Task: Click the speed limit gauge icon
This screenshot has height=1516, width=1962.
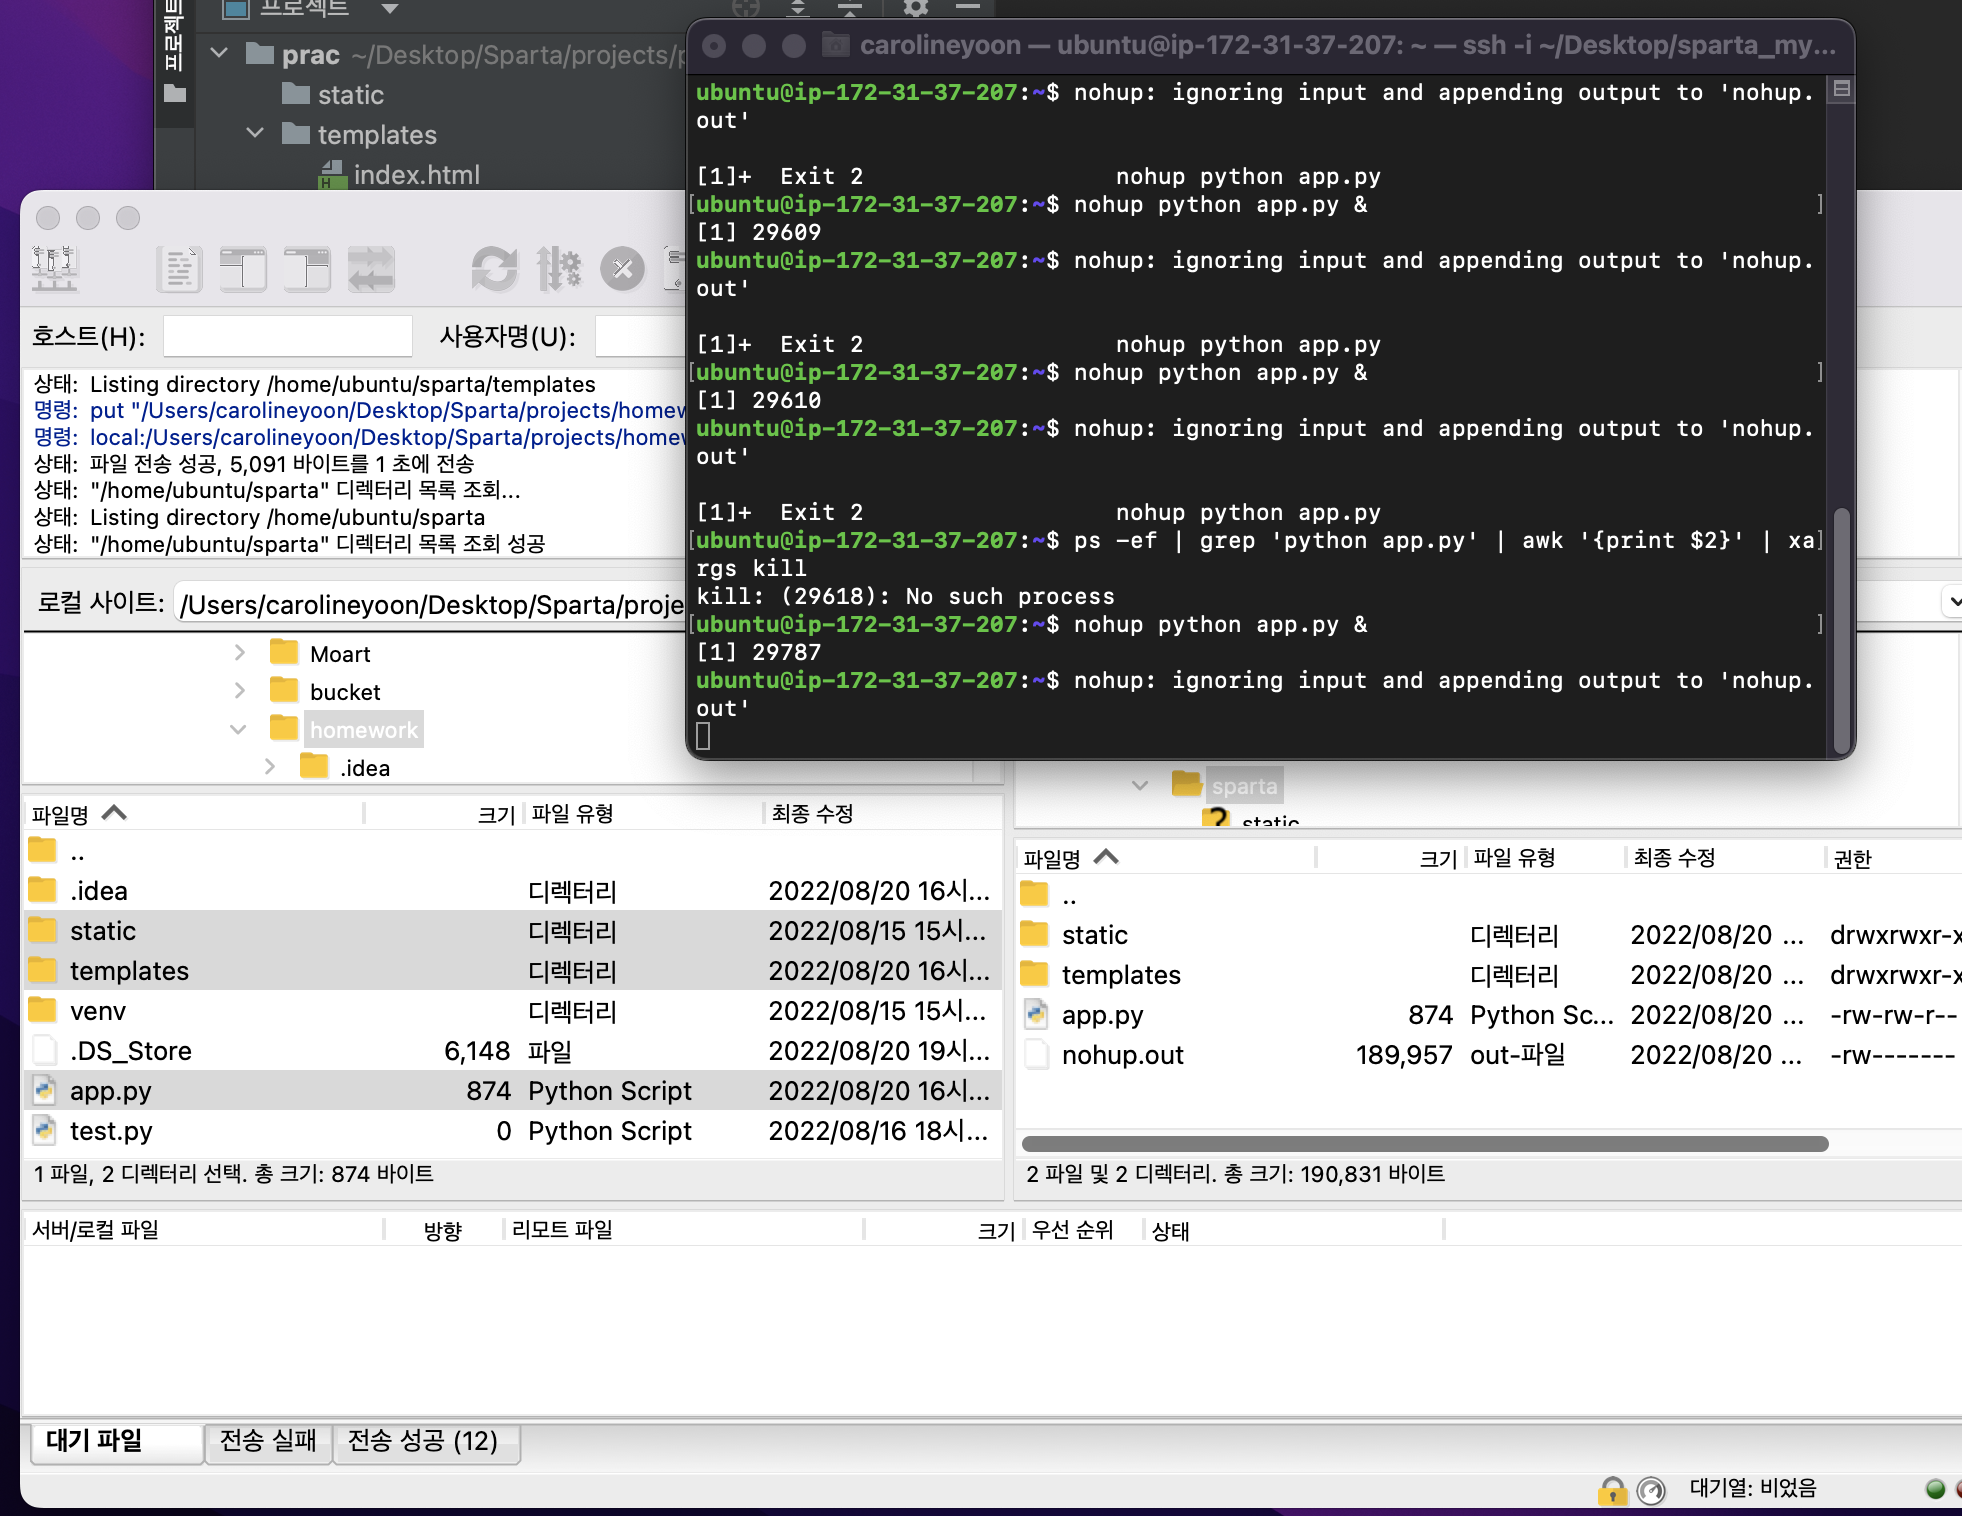Action: pyautogui.click(x=1651, y=1490)
